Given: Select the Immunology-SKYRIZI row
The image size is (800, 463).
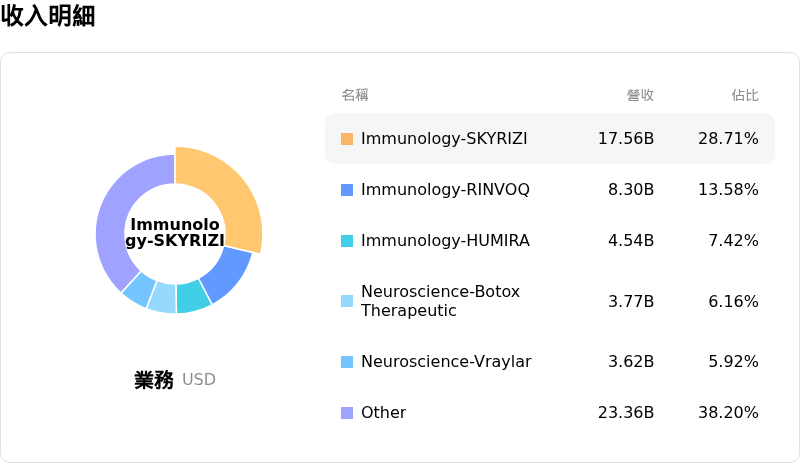Looking at the screenshot, I should [549, 139].
